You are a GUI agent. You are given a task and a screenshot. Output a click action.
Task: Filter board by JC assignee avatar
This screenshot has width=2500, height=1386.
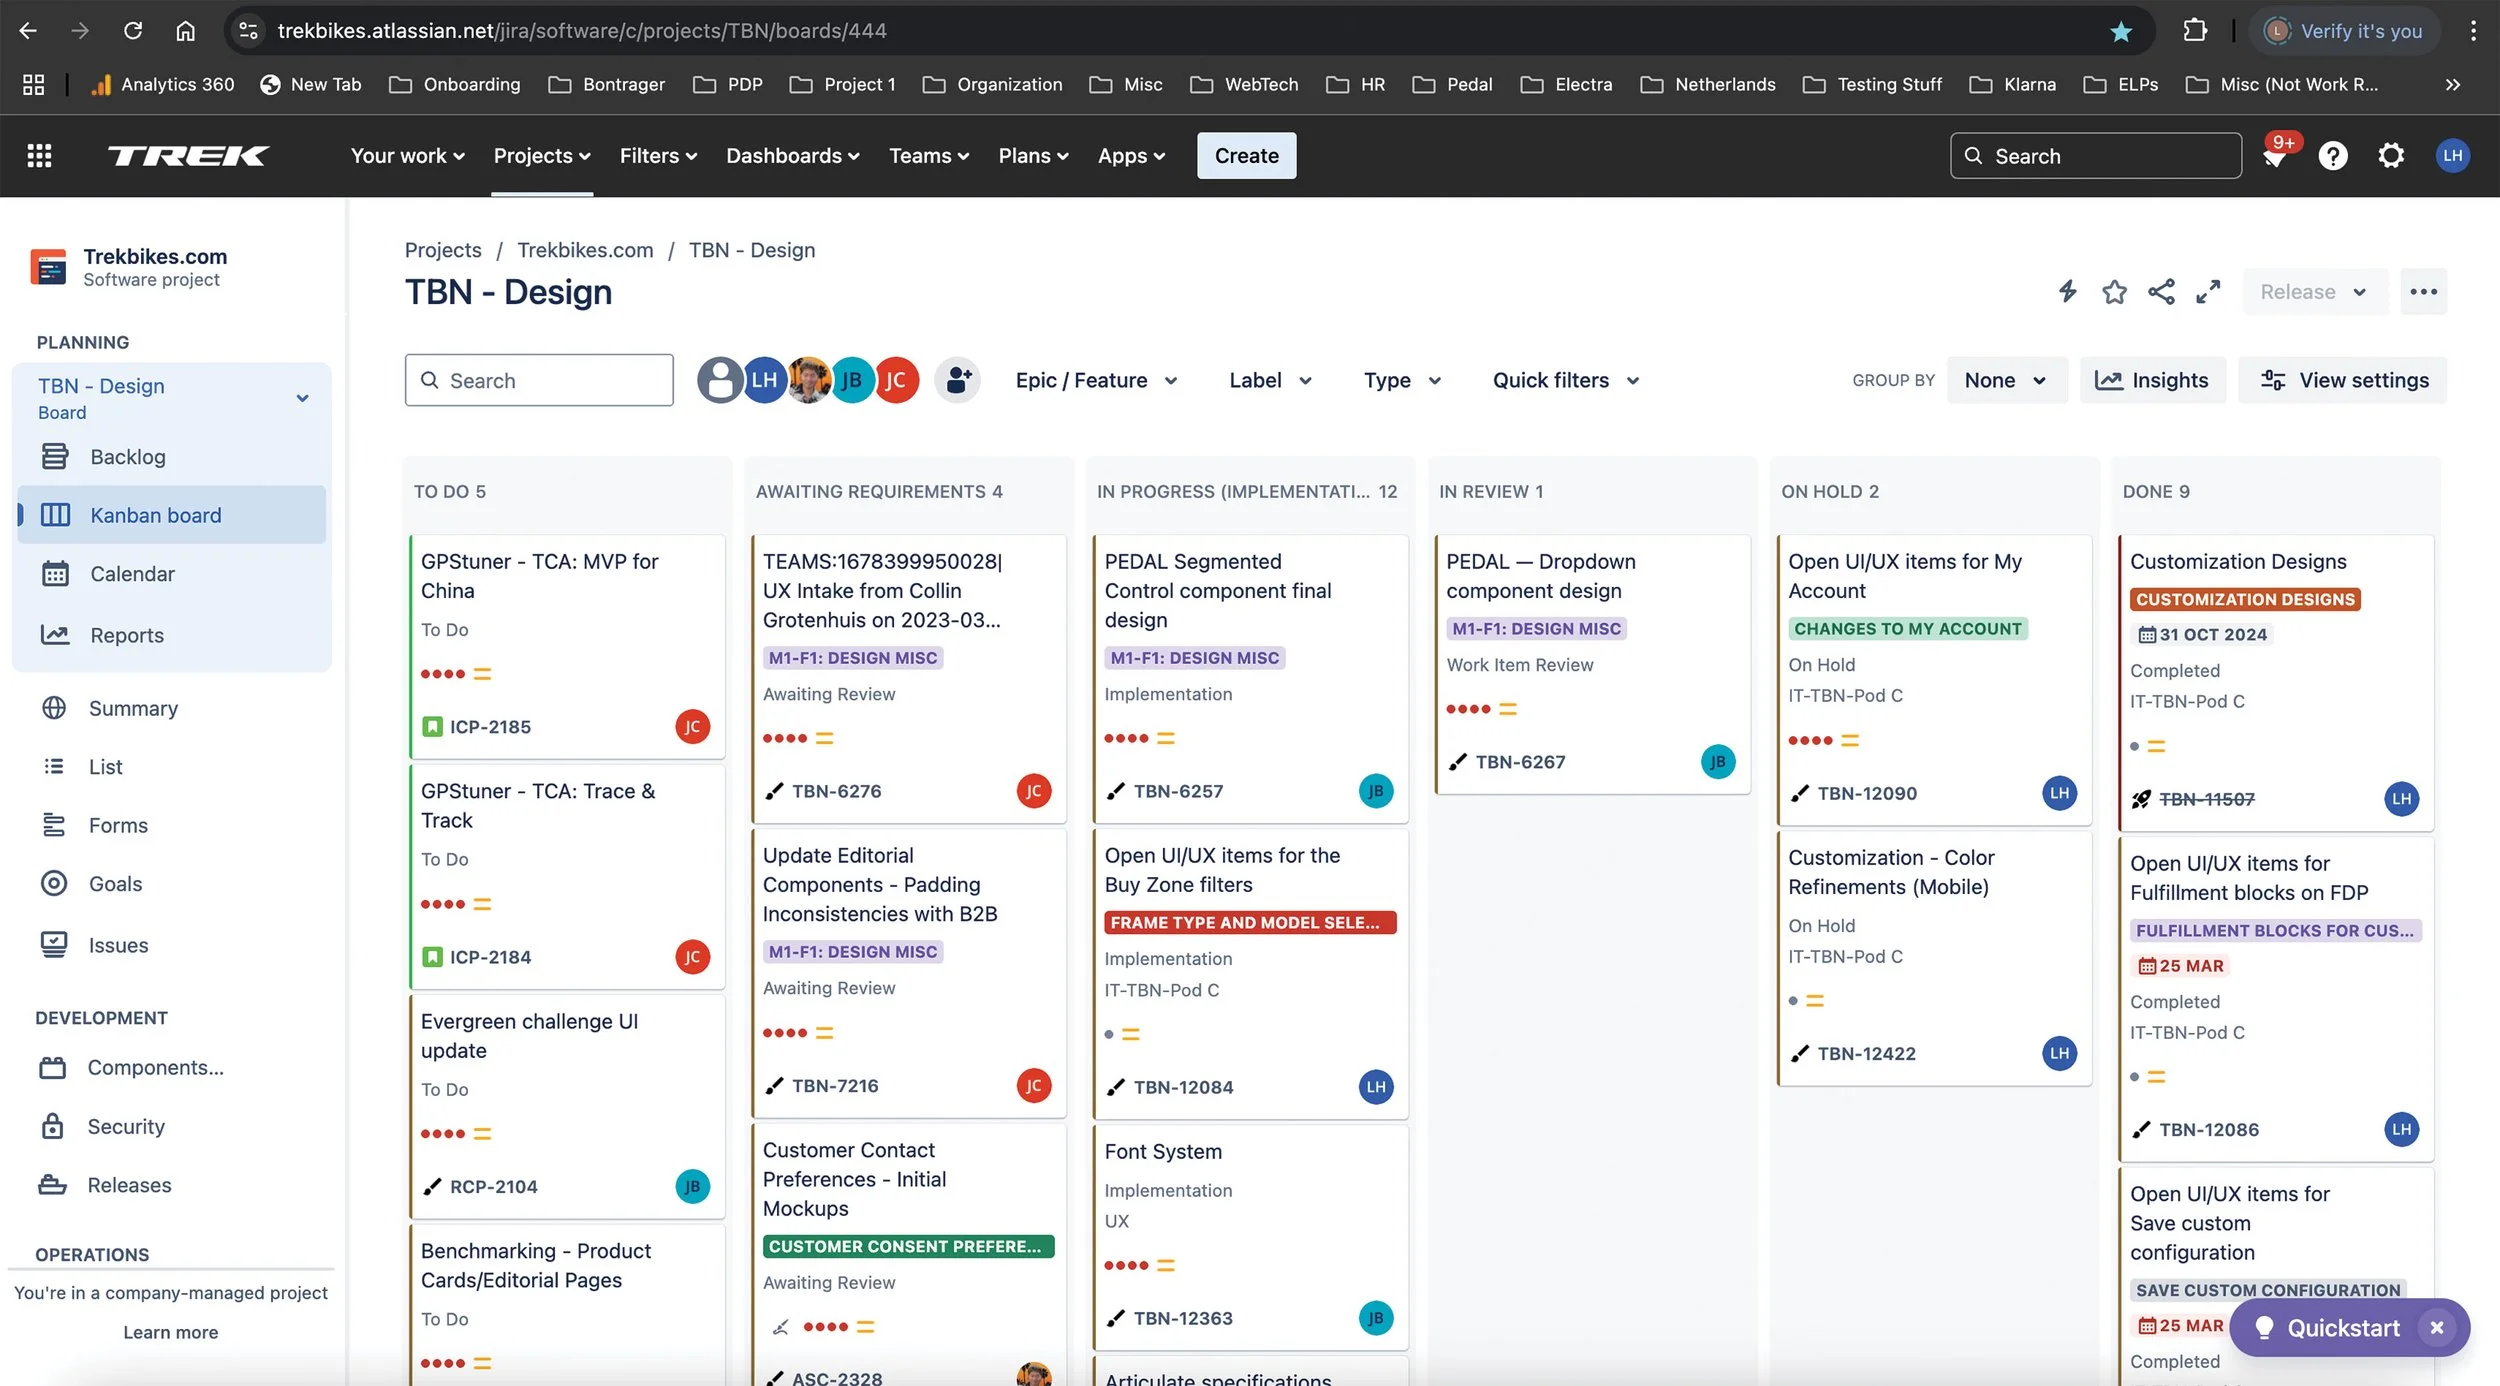(897, 380)
